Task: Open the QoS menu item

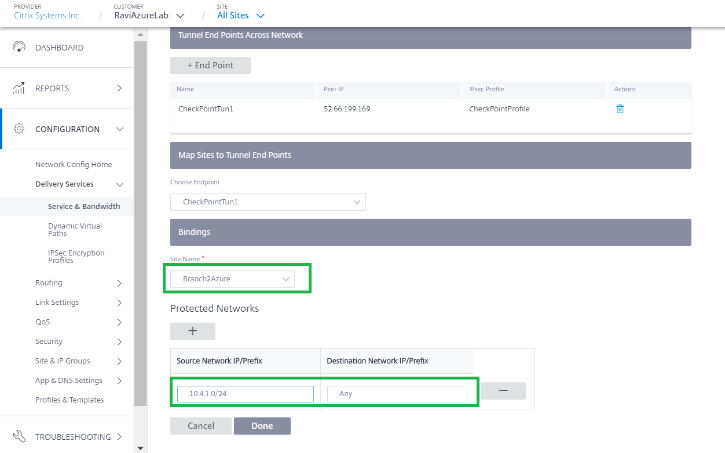Action: (x=43, y=322)
